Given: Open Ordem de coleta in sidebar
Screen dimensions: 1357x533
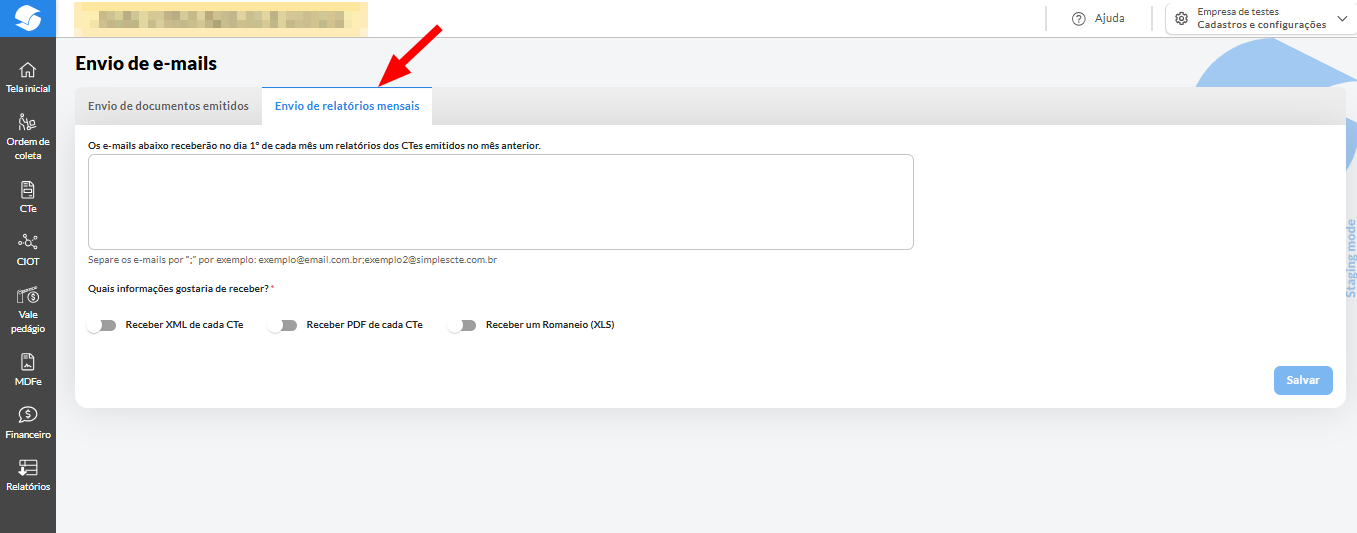Looking at the screenshot, I should click(x=28, y=136).
